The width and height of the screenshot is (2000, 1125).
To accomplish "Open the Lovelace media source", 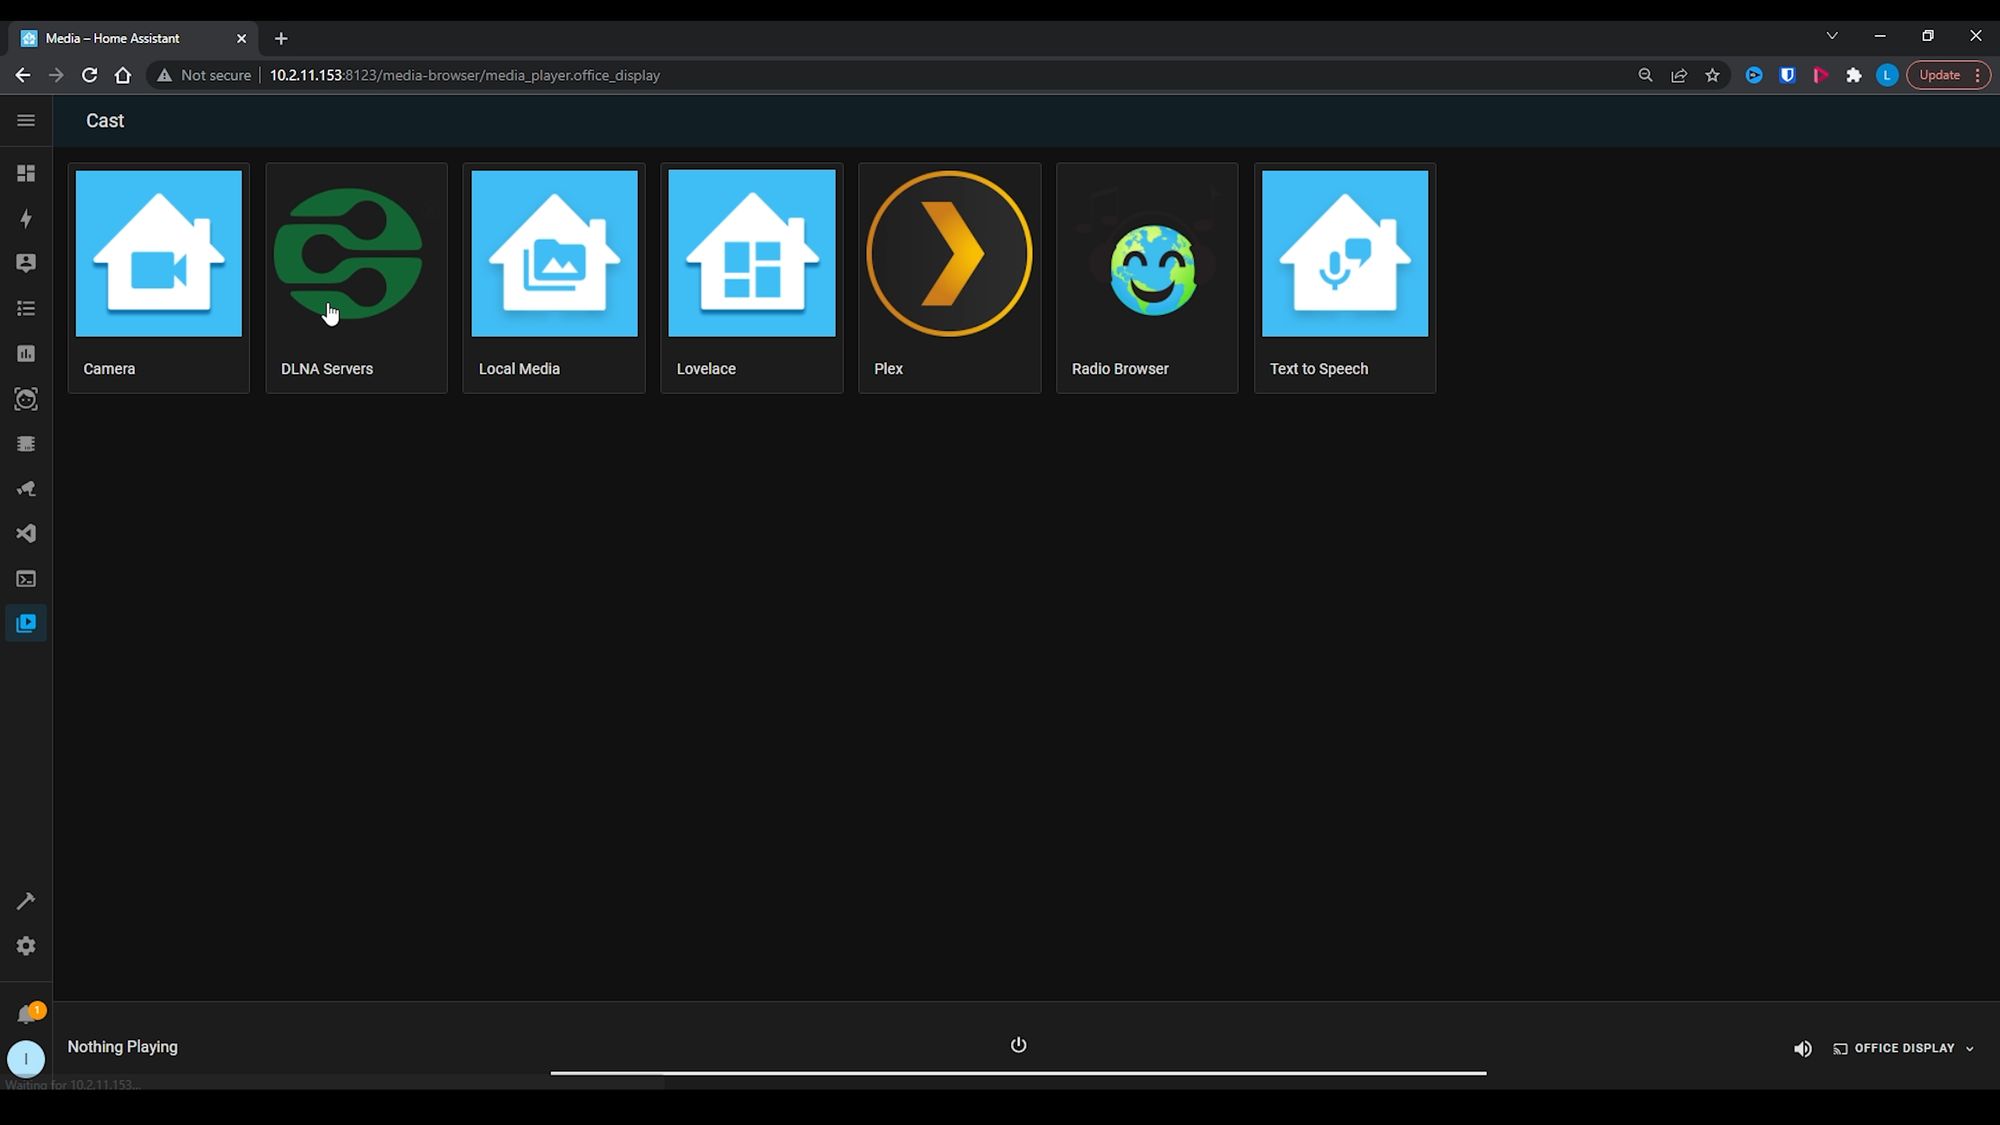I will [x=752, y=278].
